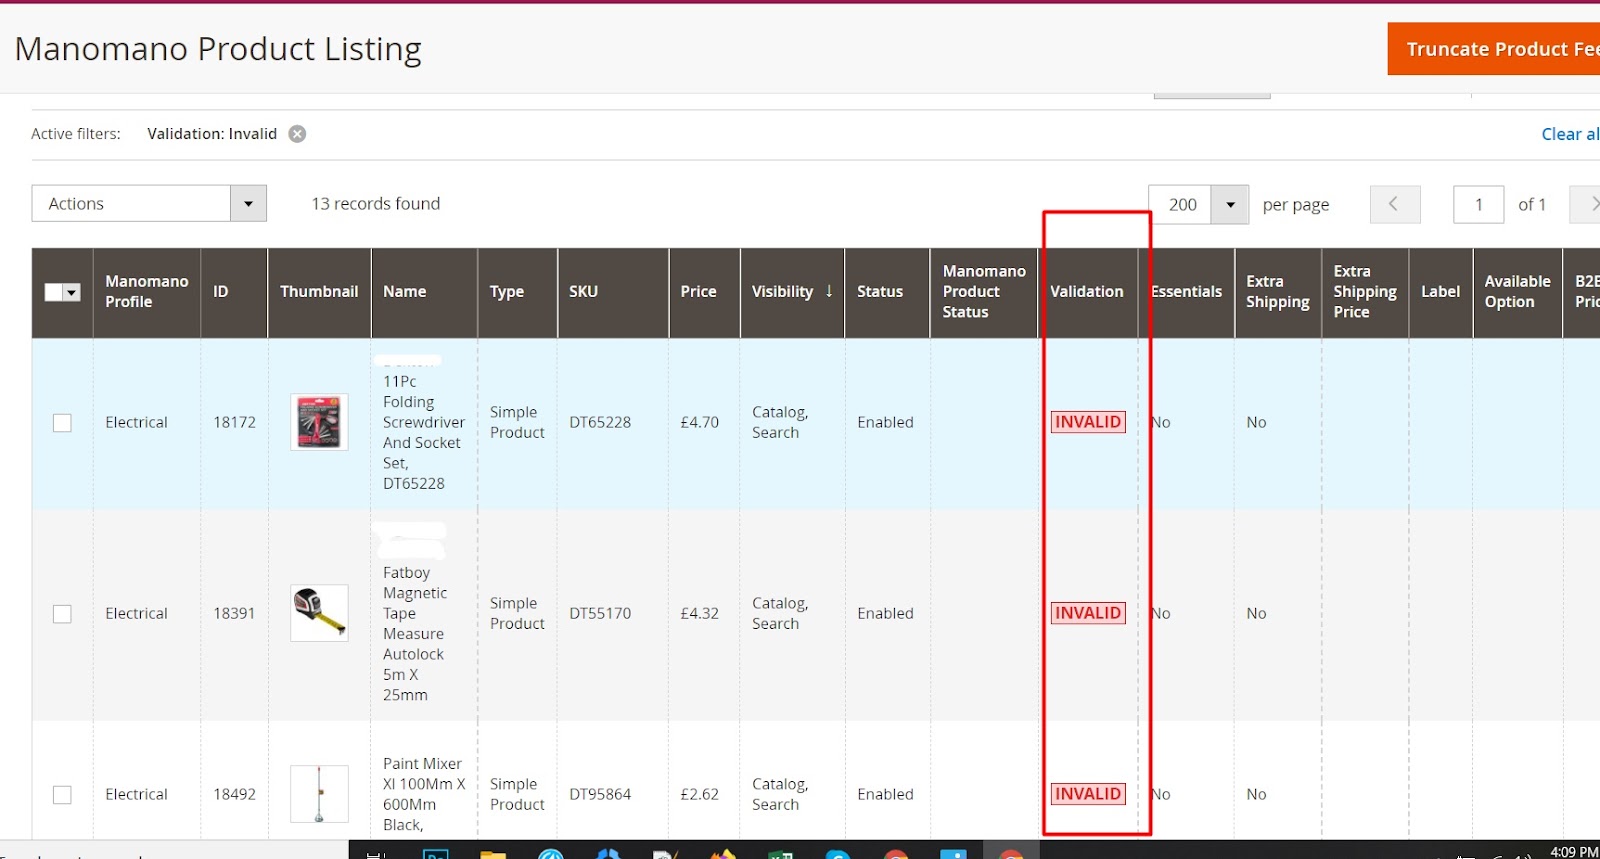This screenshot has width=1600, height=859.
Task: Click INVALID badge for SKU DT65228
Action: (x=1088, y=422)
